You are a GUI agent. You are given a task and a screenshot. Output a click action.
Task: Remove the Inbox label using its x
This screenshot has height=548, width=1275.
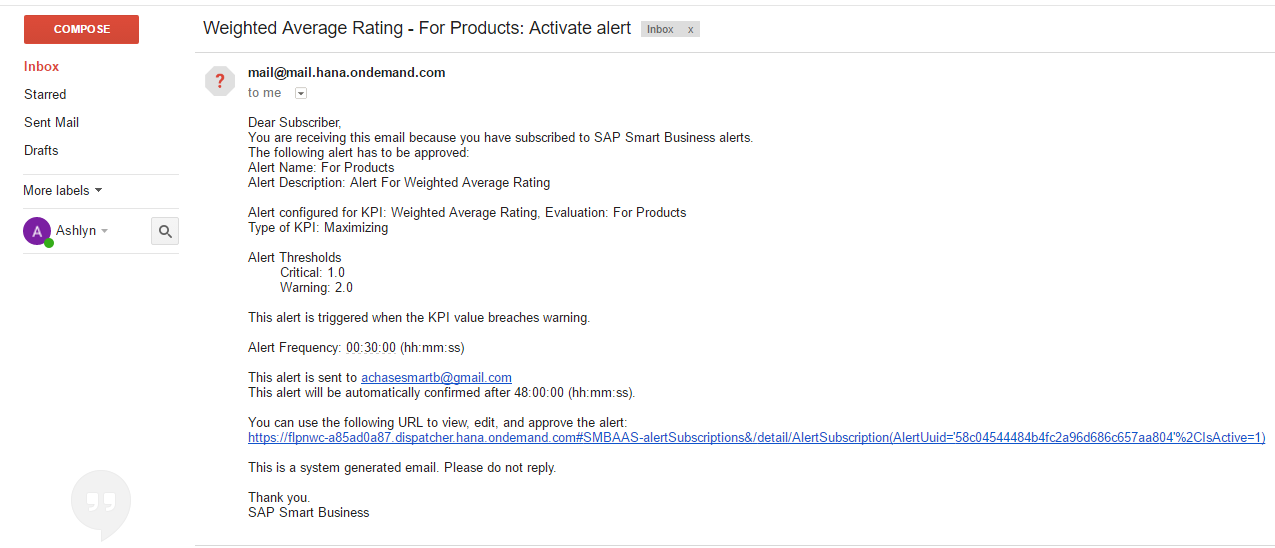coord(690,30)
